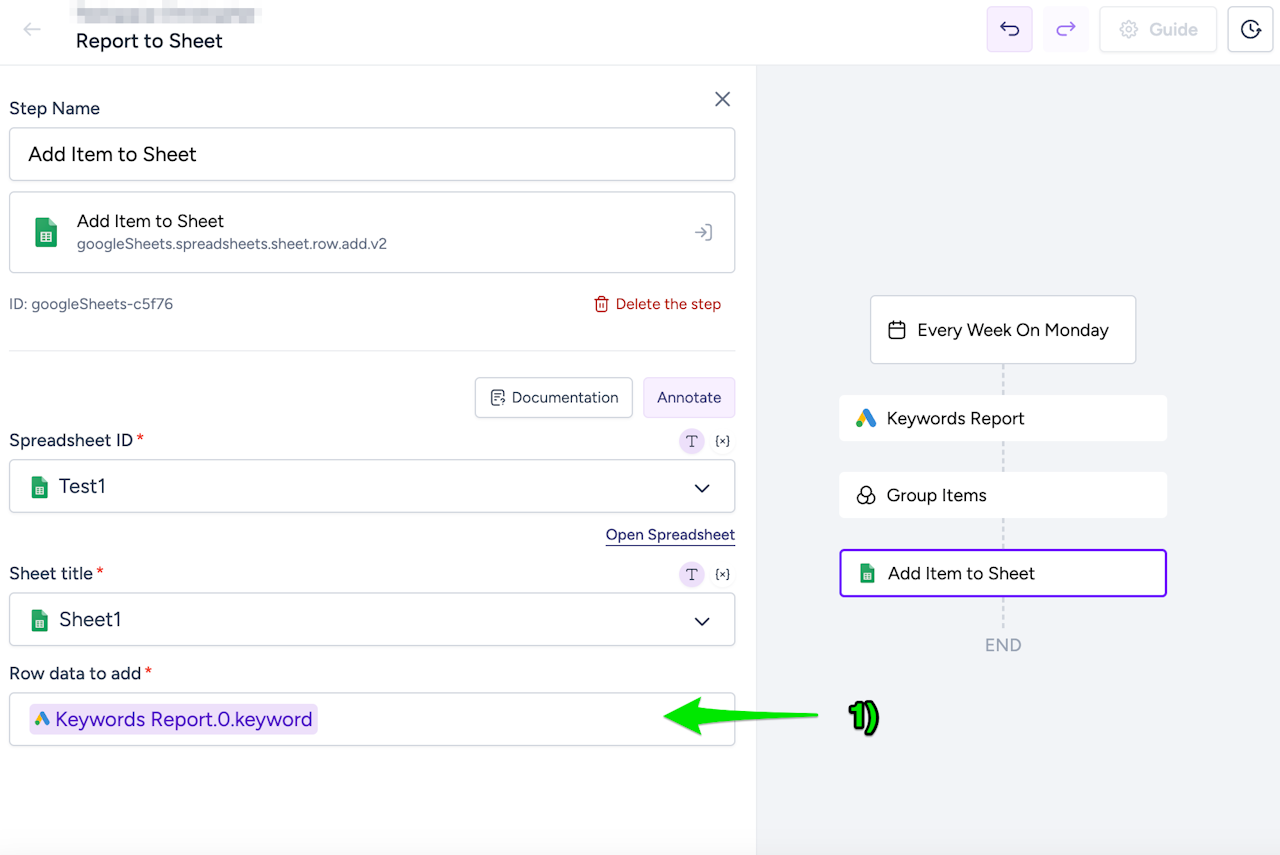The image size is (1280, 855).
Task: Click the Step Name input field
Action: [372, 154]
